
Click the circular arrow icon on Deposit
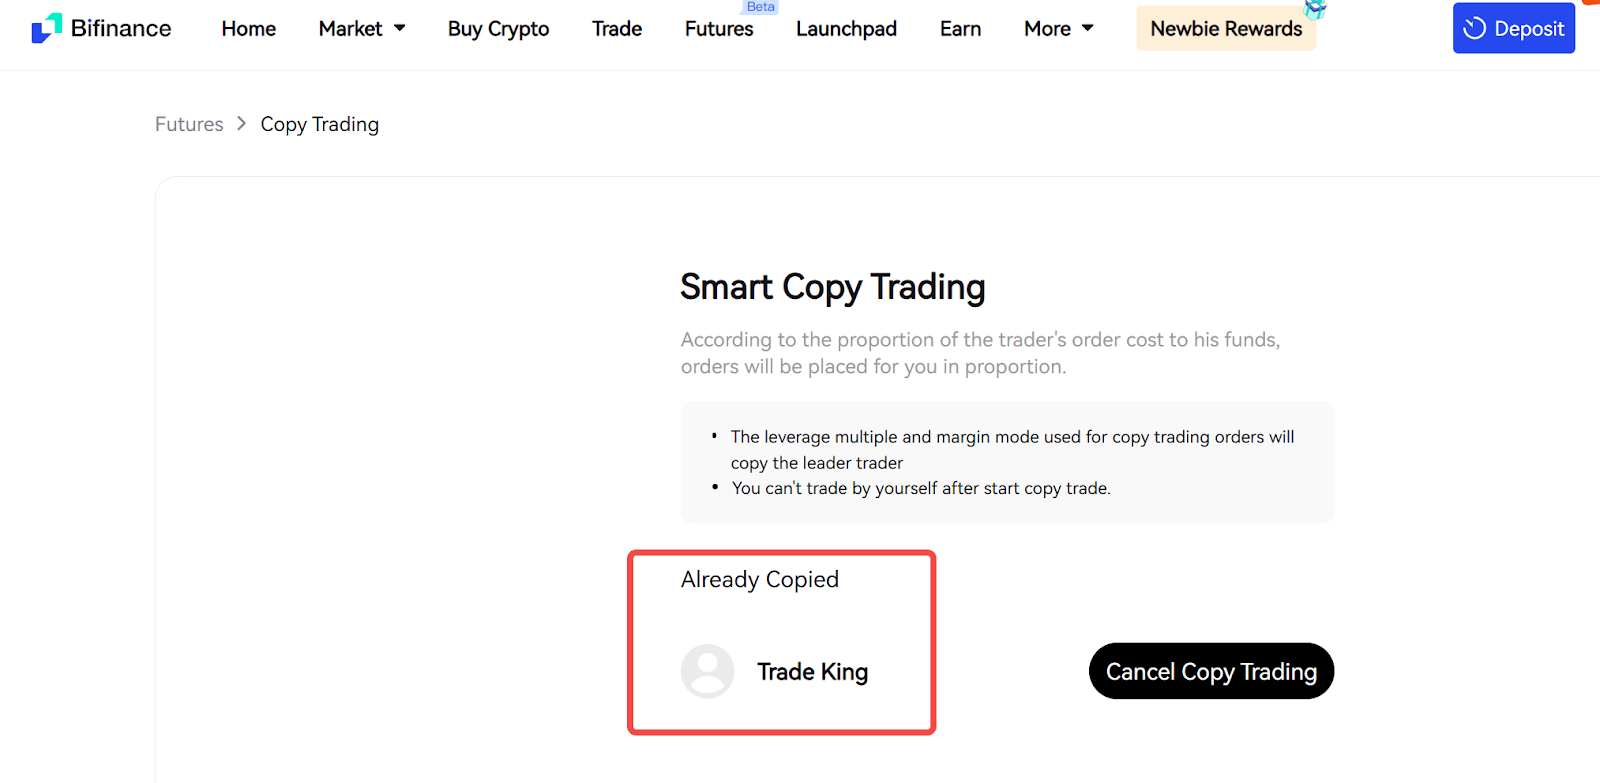tap(1474, 28)
